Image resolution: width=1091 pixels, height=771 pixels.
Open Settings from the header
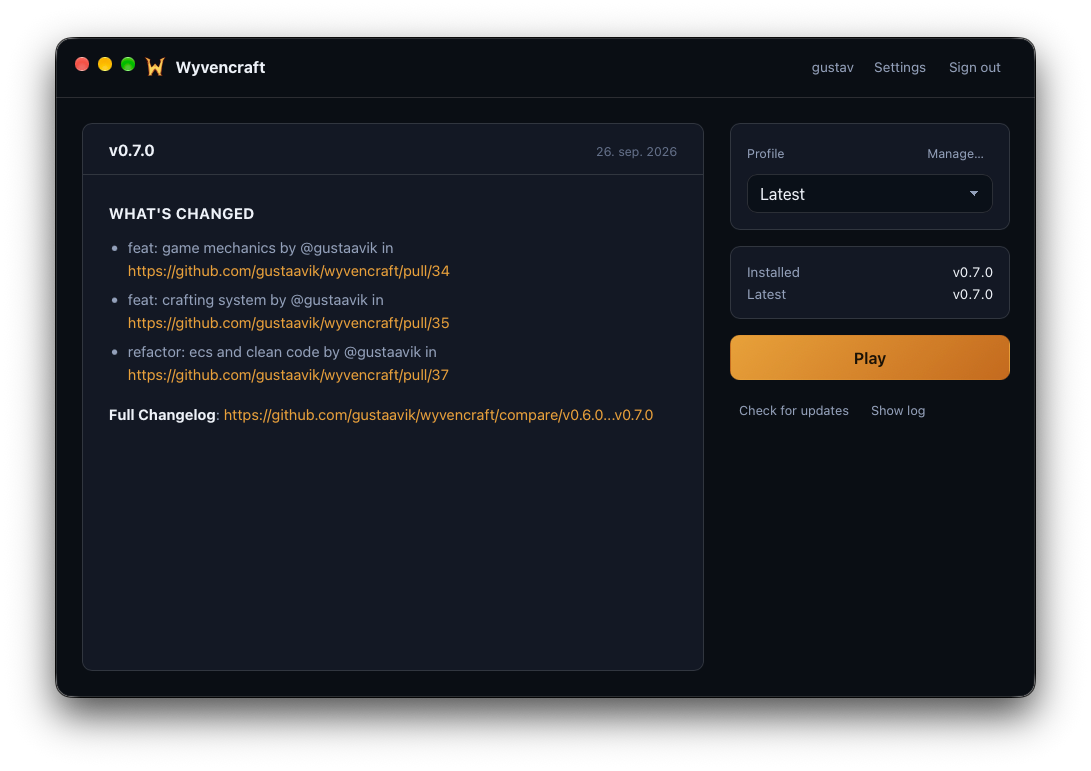900,67
